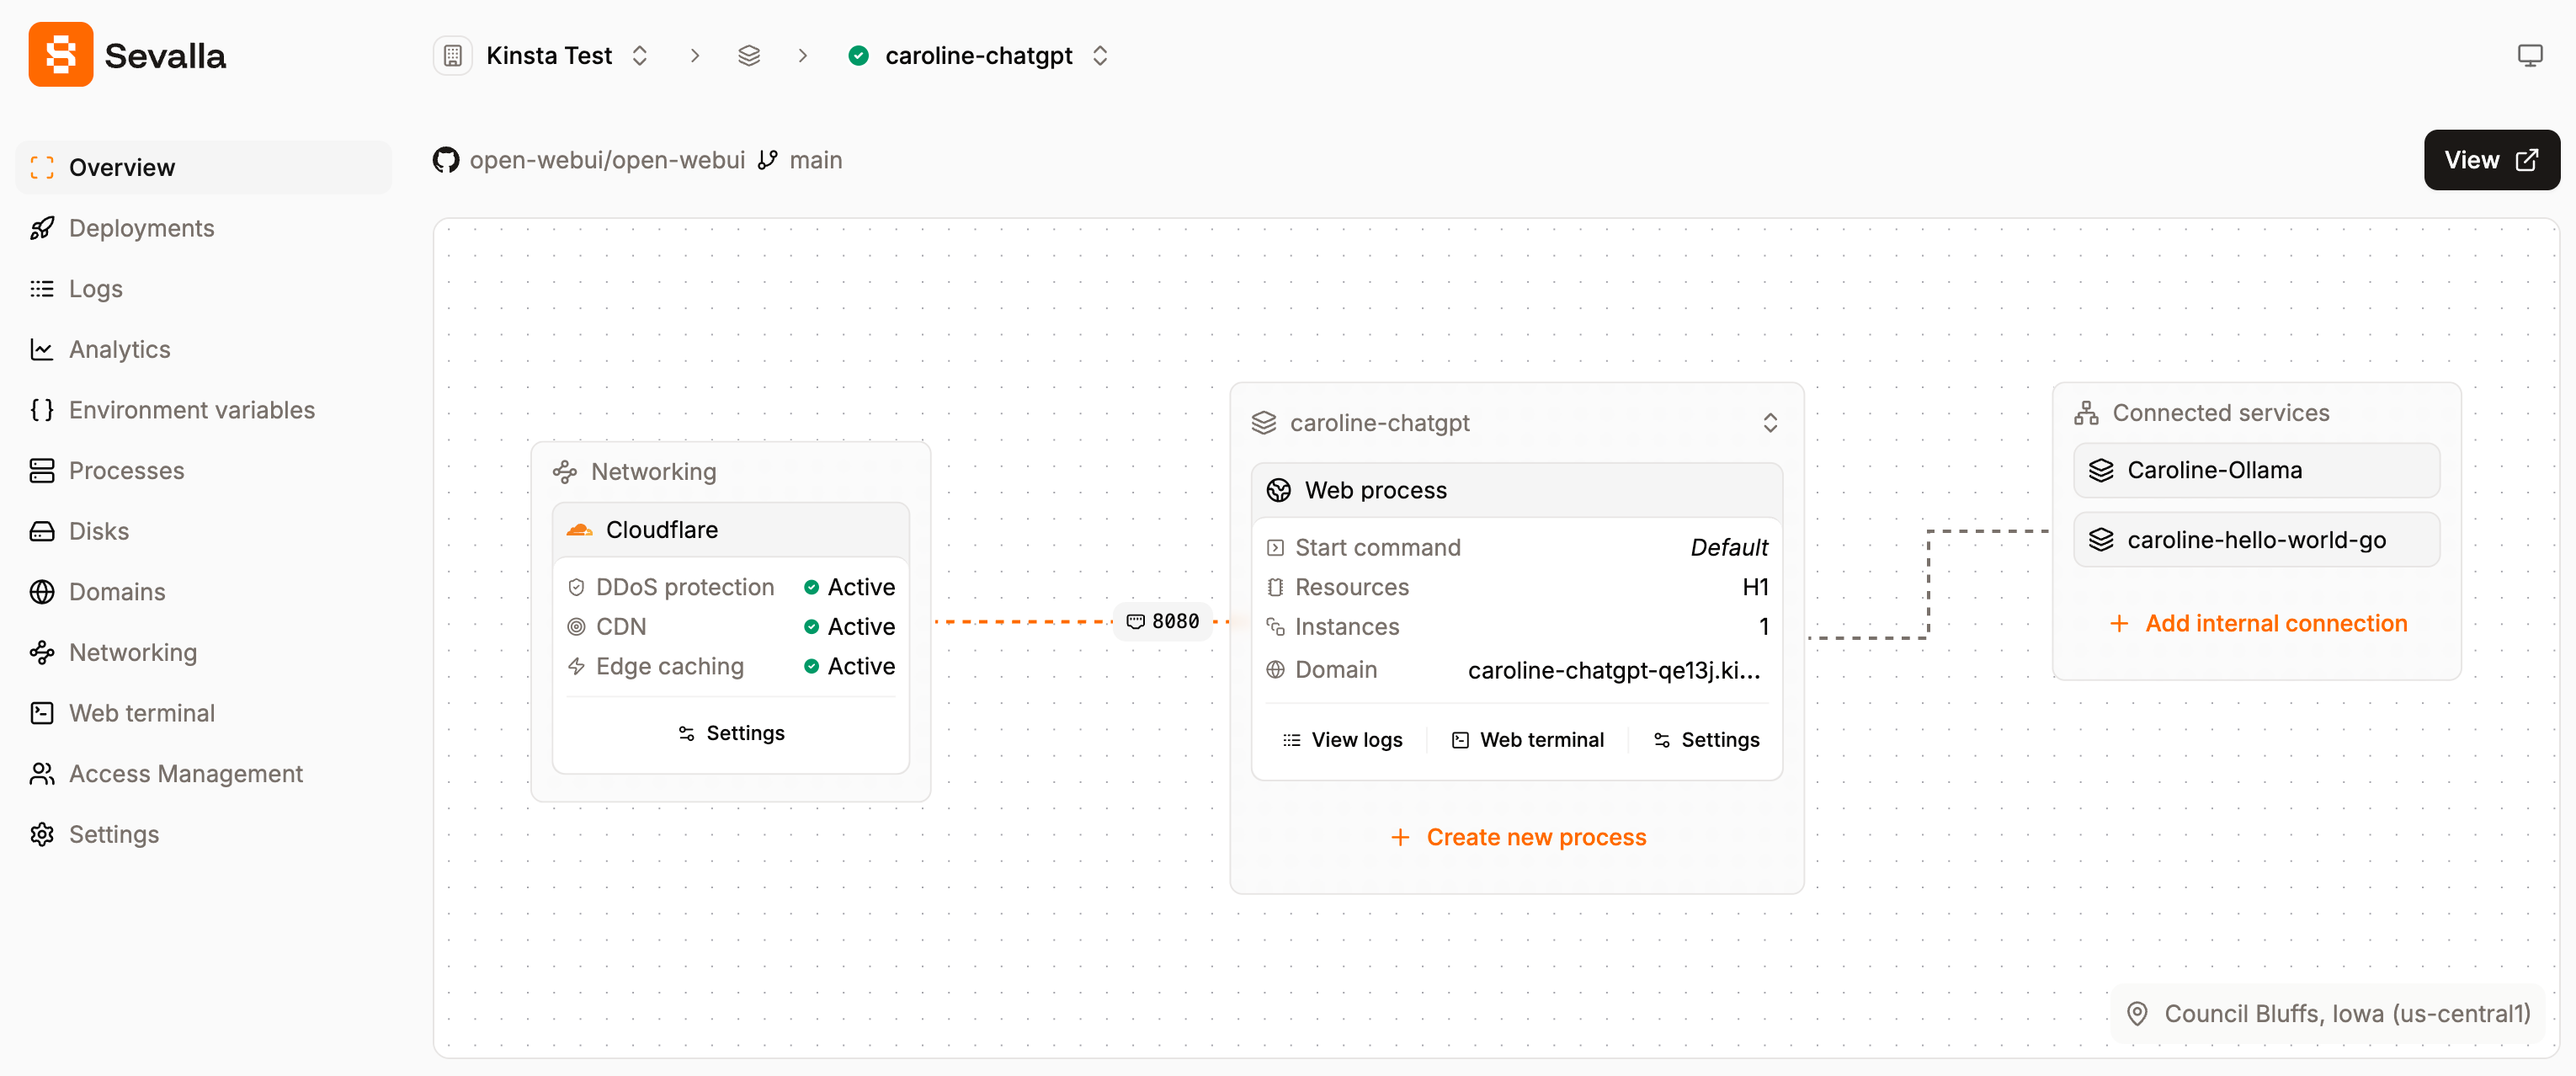Open the Access Management section
This screenshot has width=2576, height=1076.
pyautogui.click(x=41, y=773)
